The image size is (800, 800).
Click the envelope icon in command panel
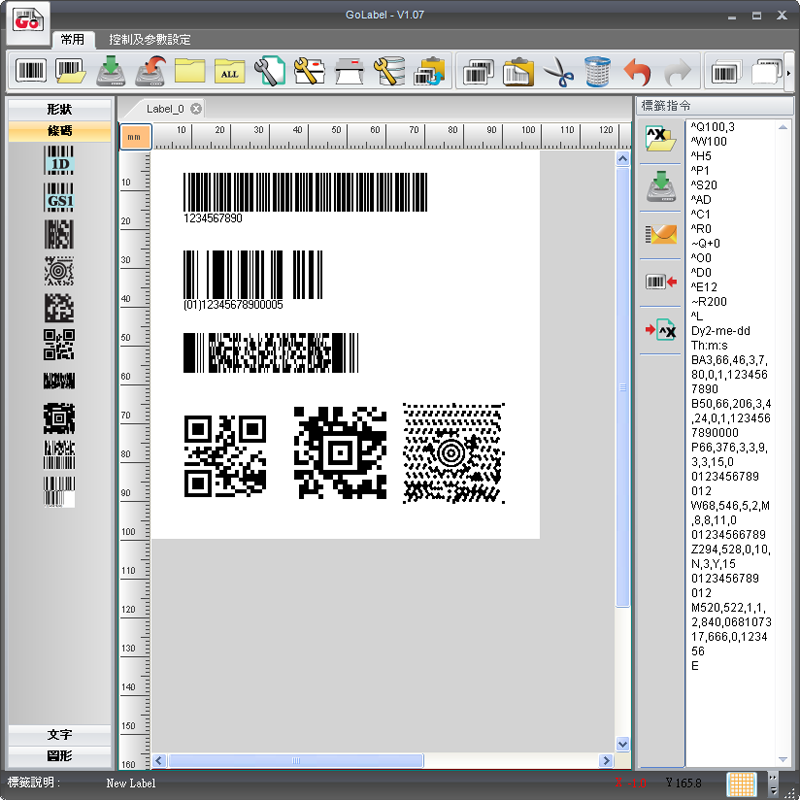[x=660, y=235]
